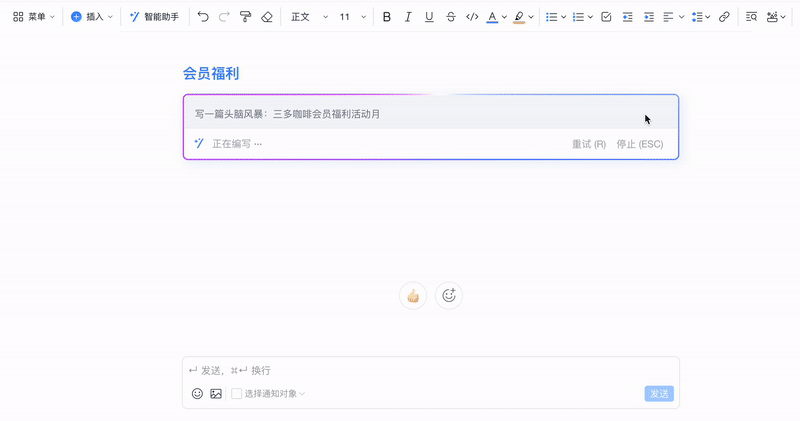
Task: Check the 选择通知对象 checkbox
Action: tap(237, 393)
